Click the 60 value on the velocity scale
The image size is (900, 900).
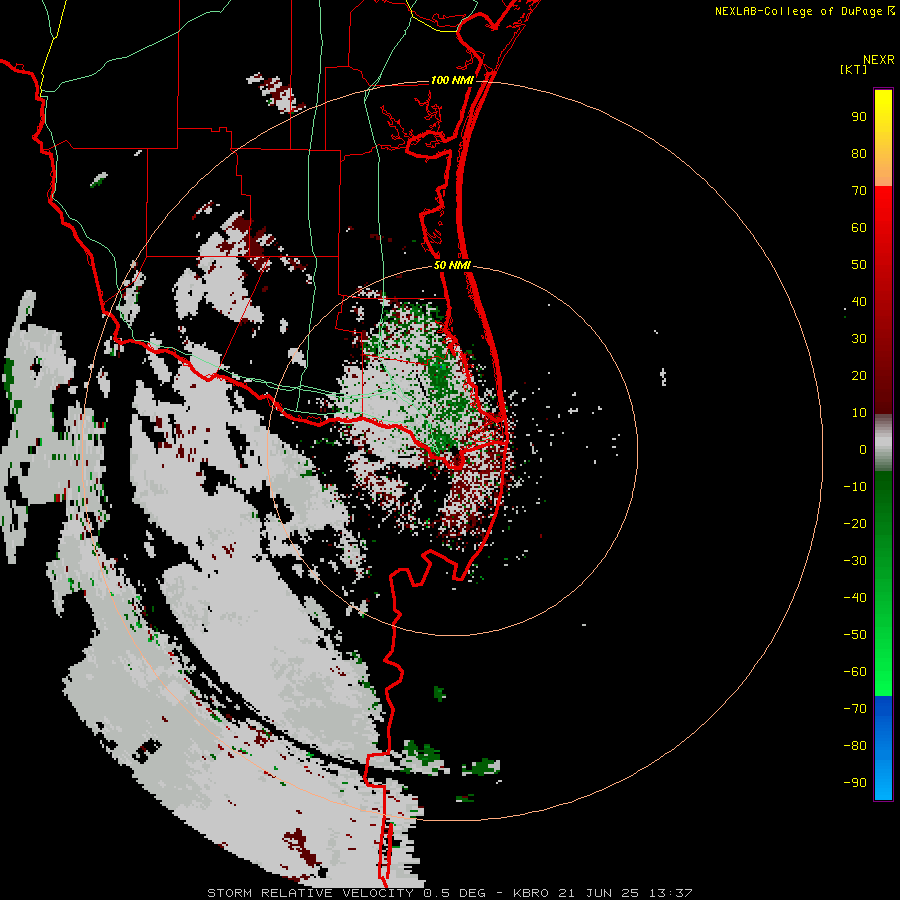click(859, 228)
